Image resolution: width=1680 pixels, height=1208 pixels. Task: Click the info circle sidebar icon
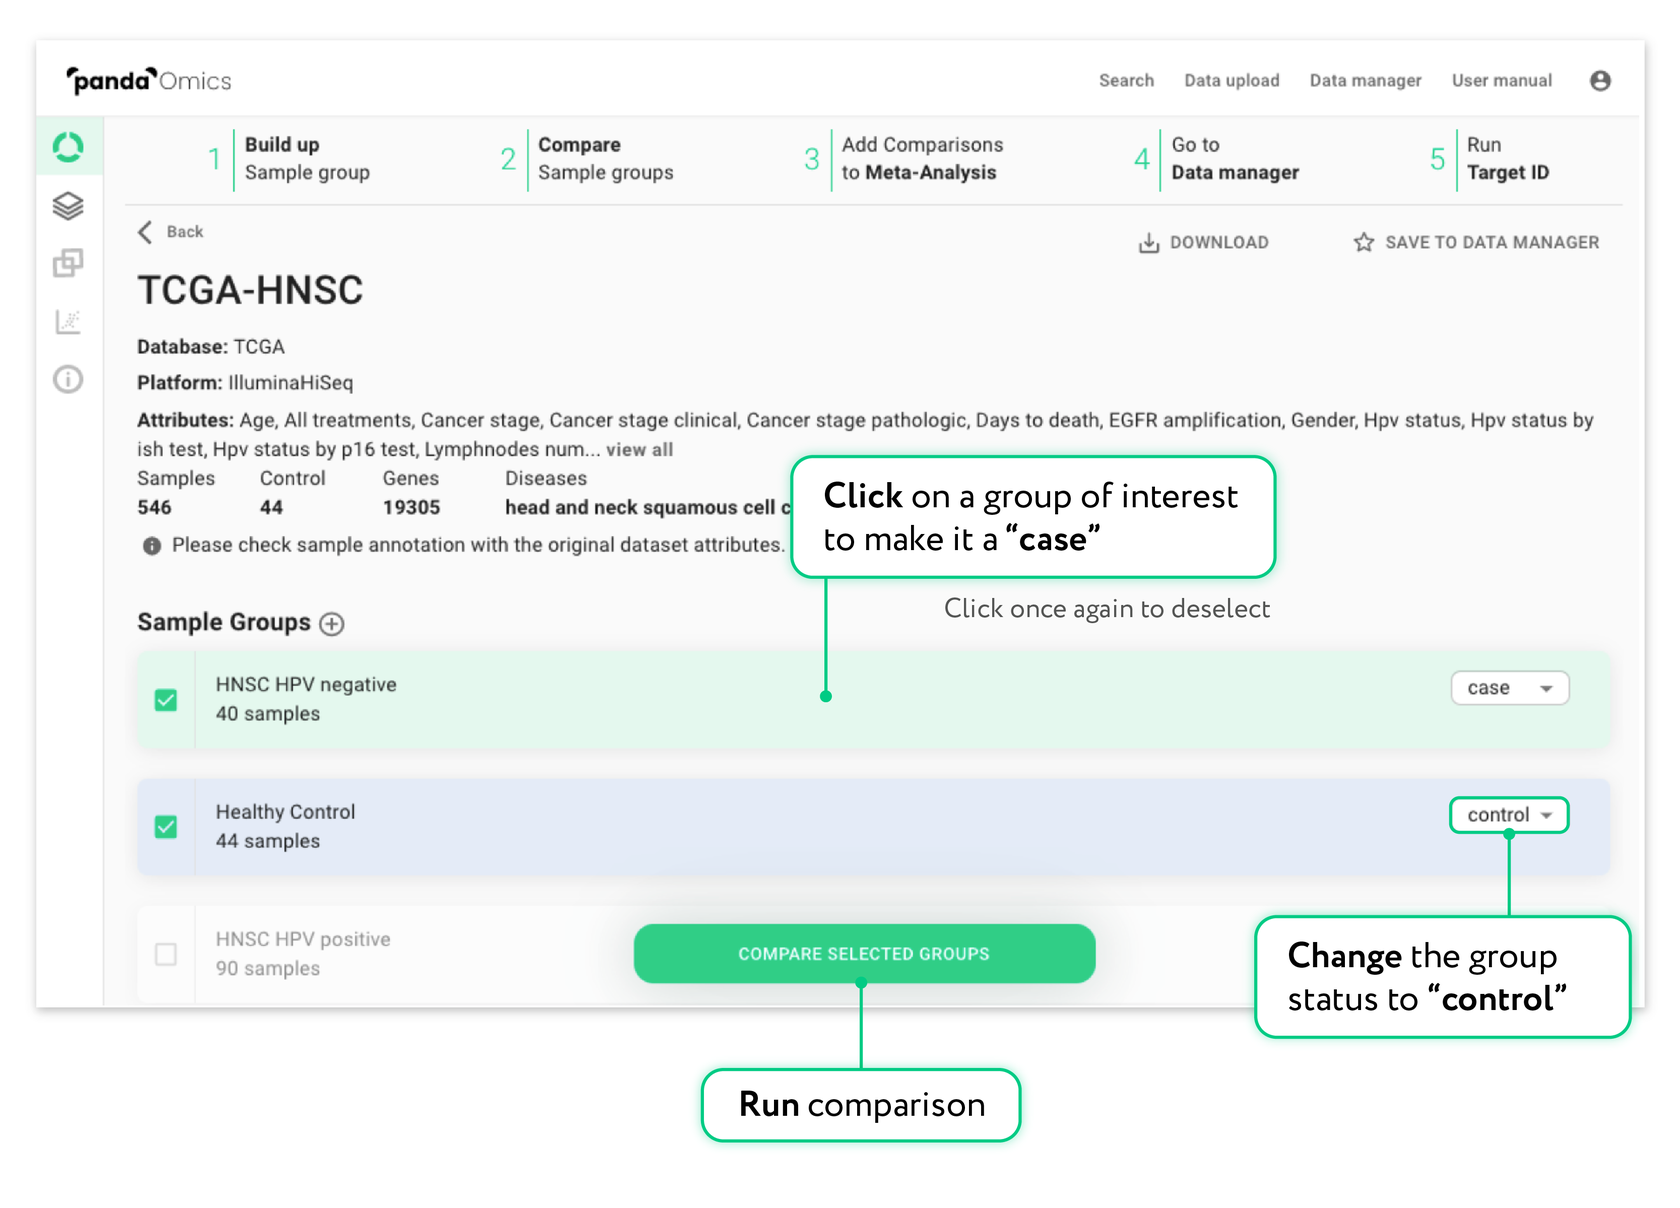pyautogui.click(x=68, y=379)
